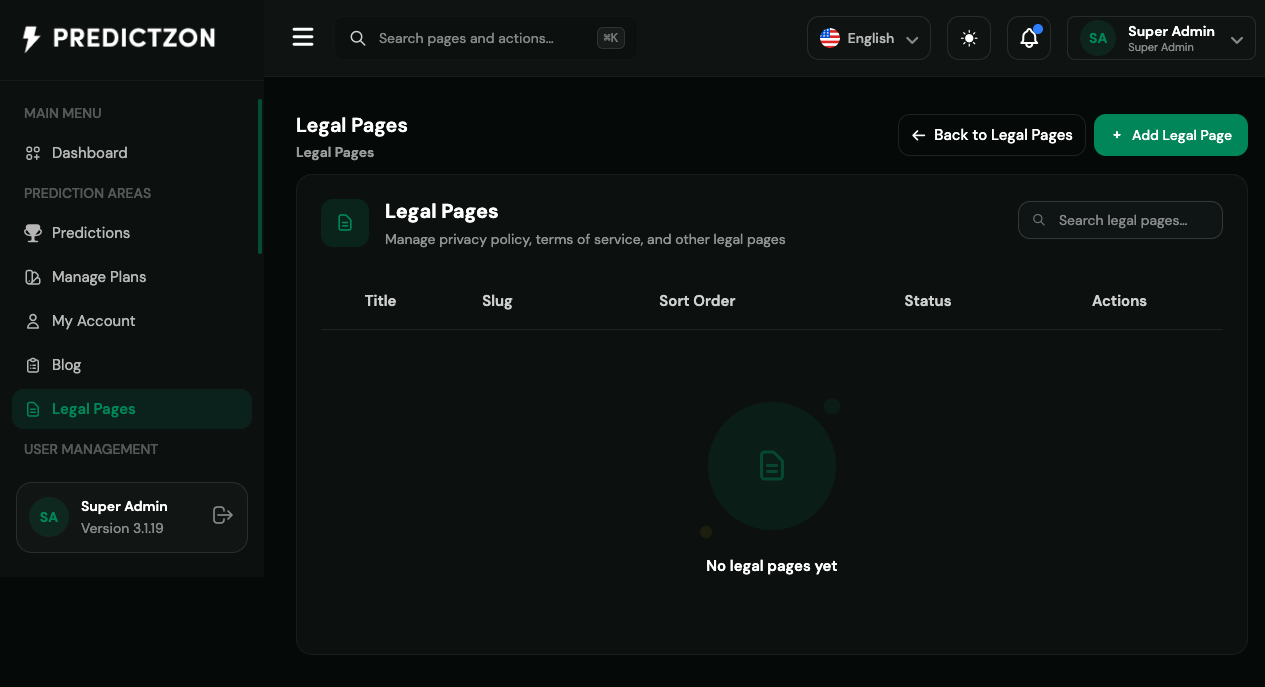Click the sidebar vertical scrollbar
Image resolution: width=1265 pixels, height=687 pixels.
(260, 177)
